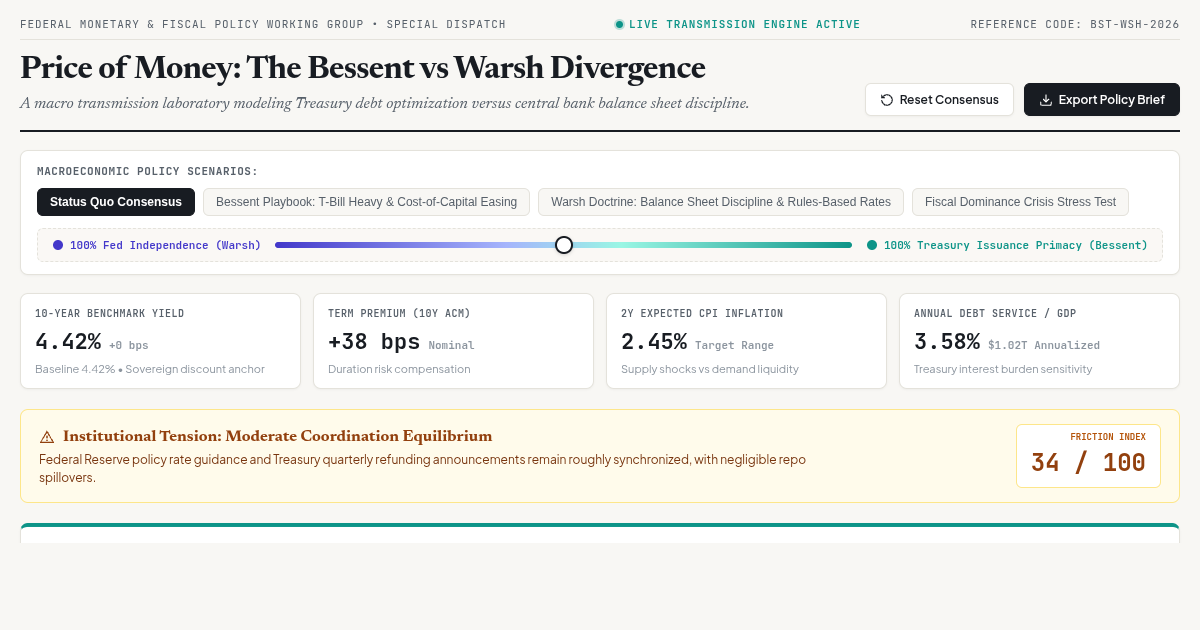Click 'Treasury interest burden sensitivity' caption
Viewport: 1200px width, 630px height.
coord(1003,369)
